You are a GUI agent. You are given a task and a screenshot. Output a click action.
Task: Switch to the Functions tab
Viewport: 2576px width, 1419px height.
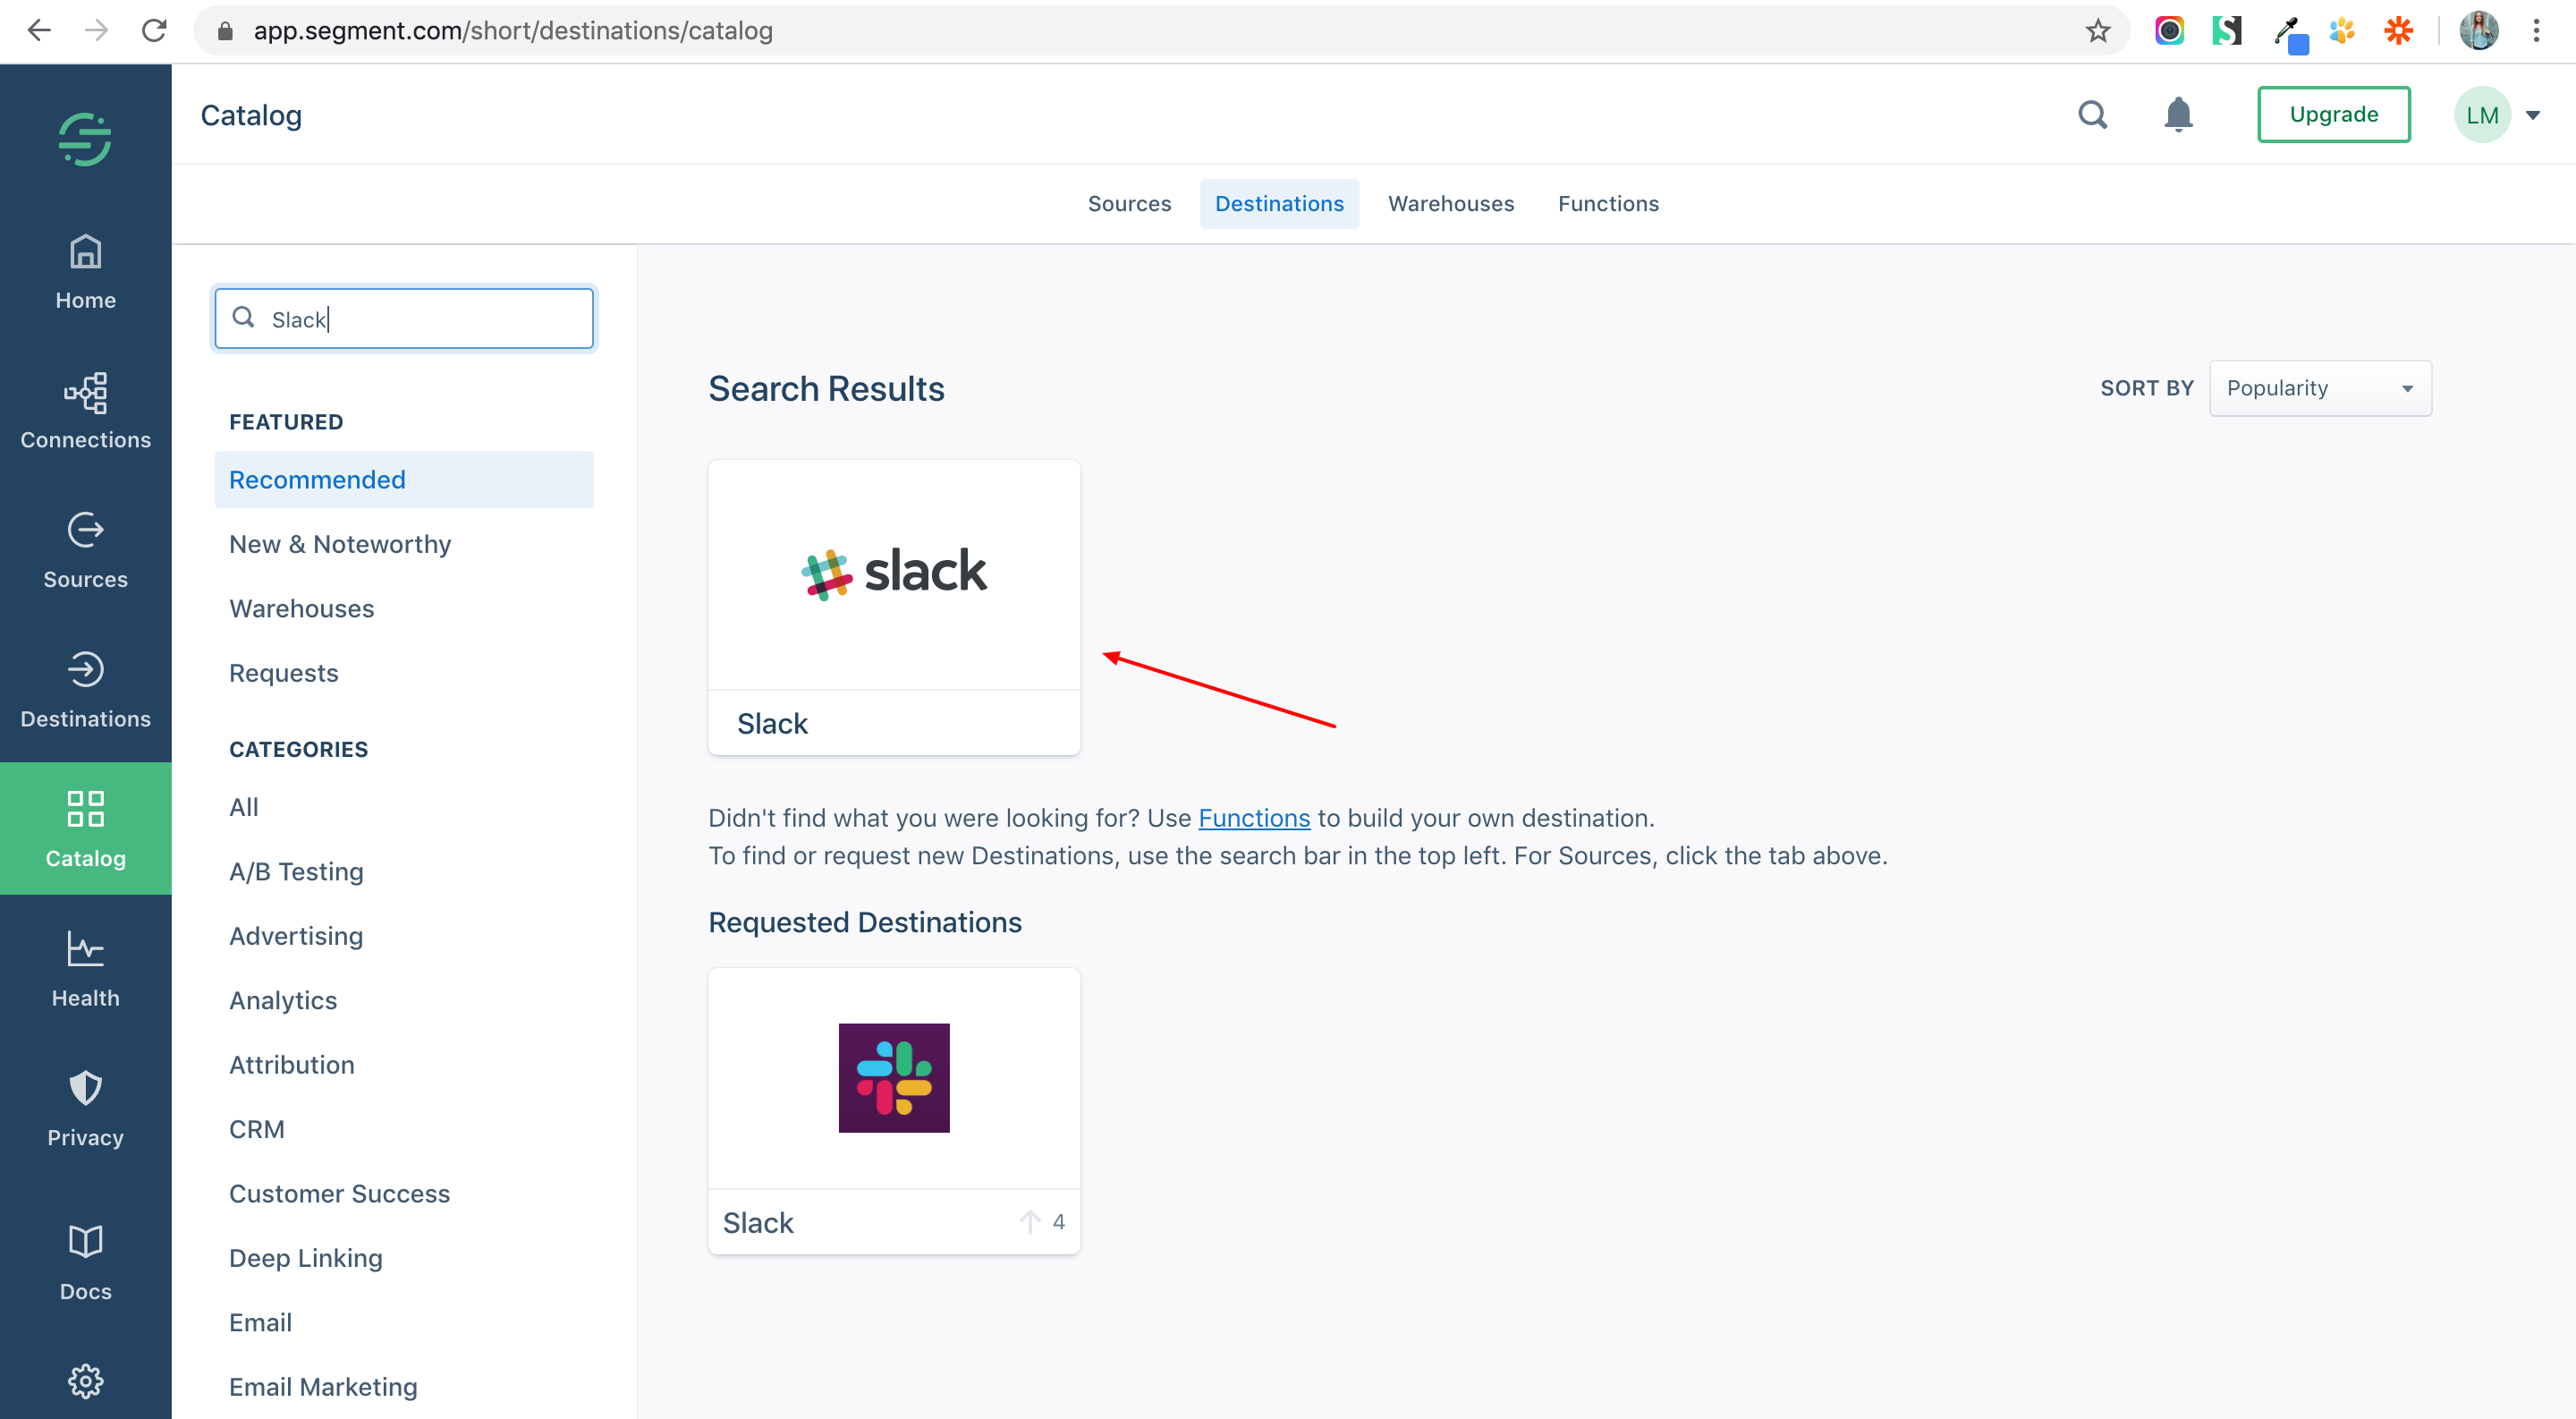1607,204
